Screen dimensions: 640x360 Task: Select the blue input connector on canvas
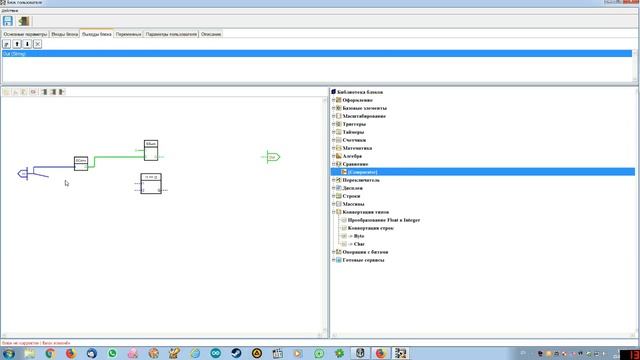(23, 174)
